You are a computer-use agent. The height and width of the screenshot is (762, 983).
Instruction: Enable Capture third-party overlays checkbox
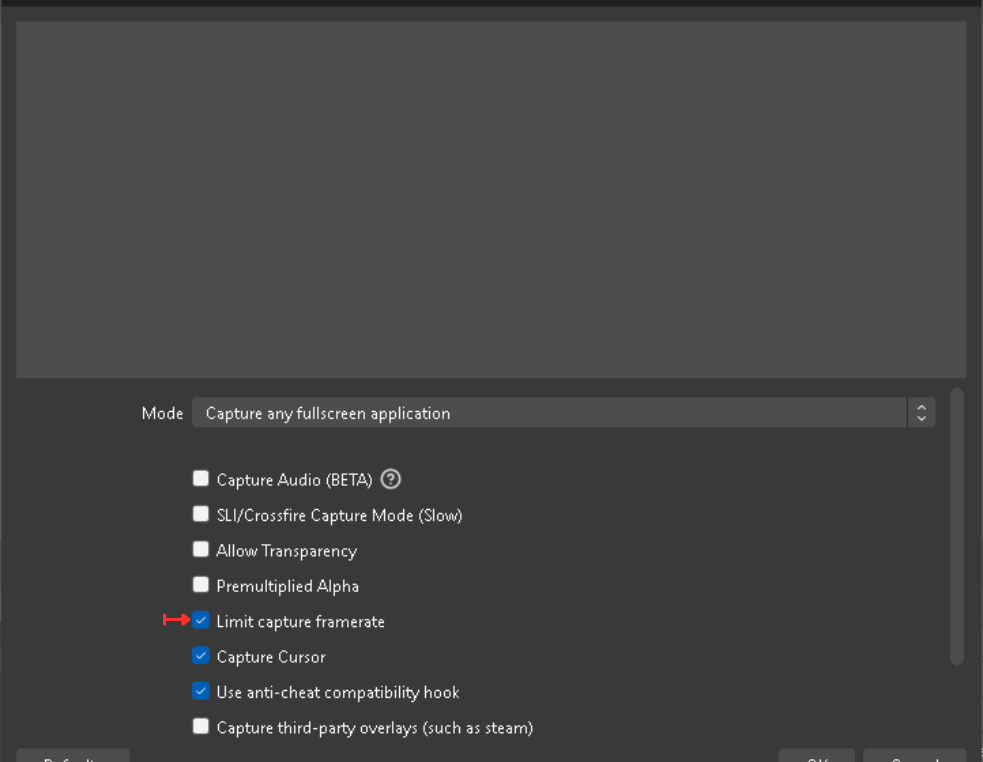[x=201, y=726]
